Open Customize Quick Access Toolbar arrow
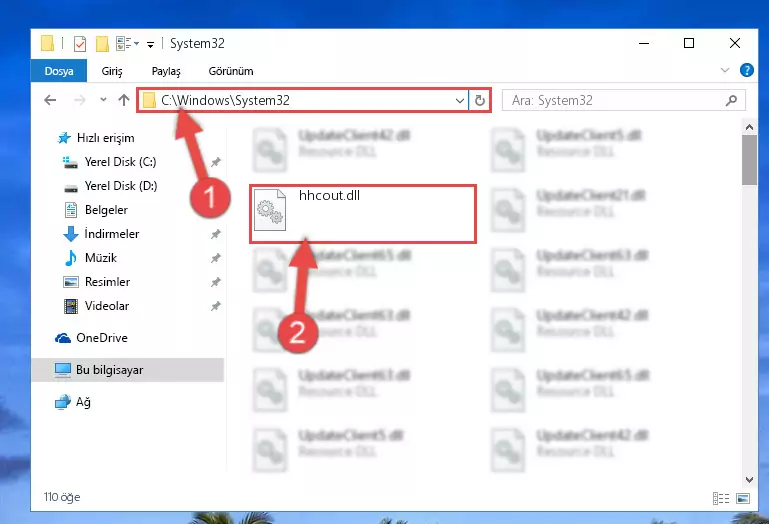The height and width of the screenshot is (524, 769). pyautogui.click(x=150, y=45)
